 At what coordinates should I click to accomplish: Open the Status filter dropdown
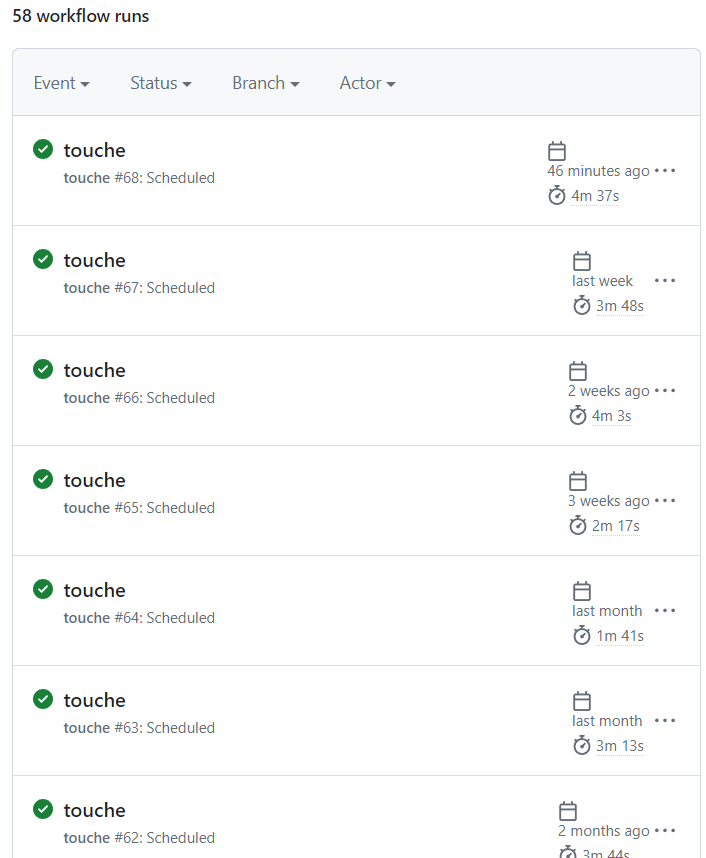[160, 83]
